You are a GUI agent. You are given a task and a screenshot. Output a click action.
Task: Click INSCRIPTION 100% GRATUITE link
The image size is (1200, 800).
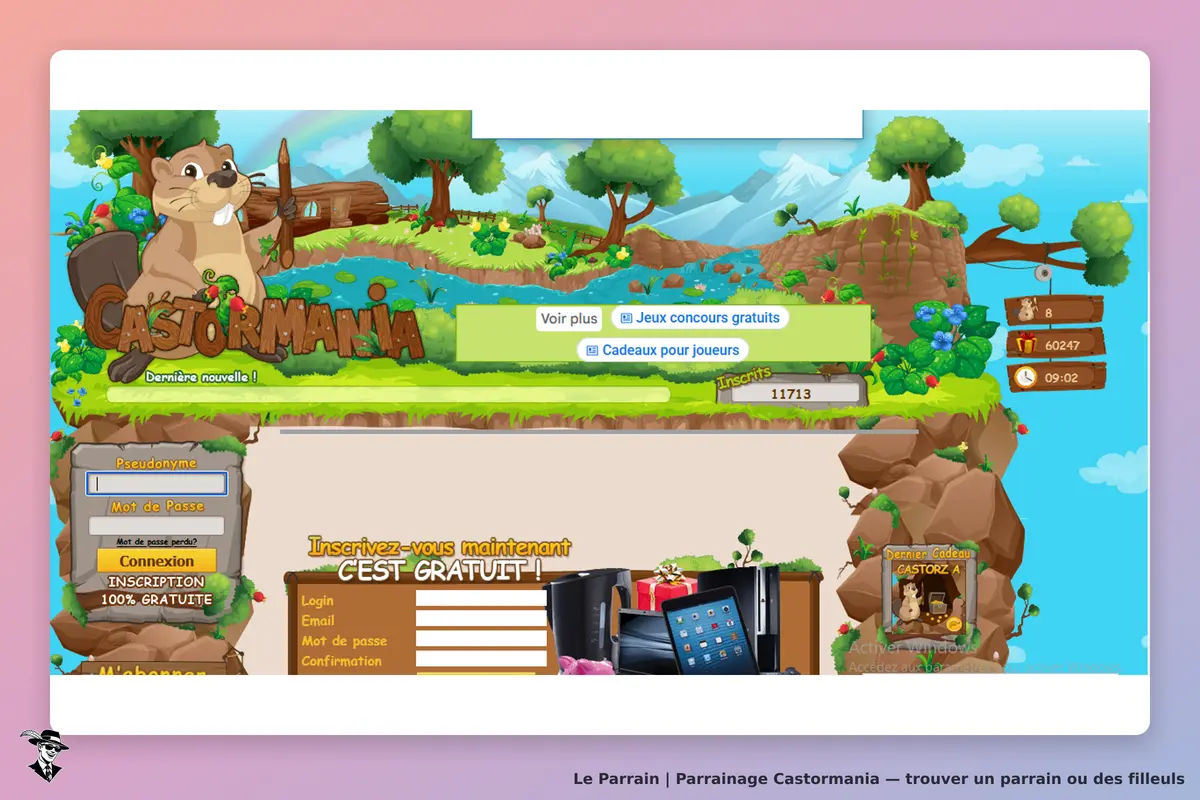click(156, 590)
